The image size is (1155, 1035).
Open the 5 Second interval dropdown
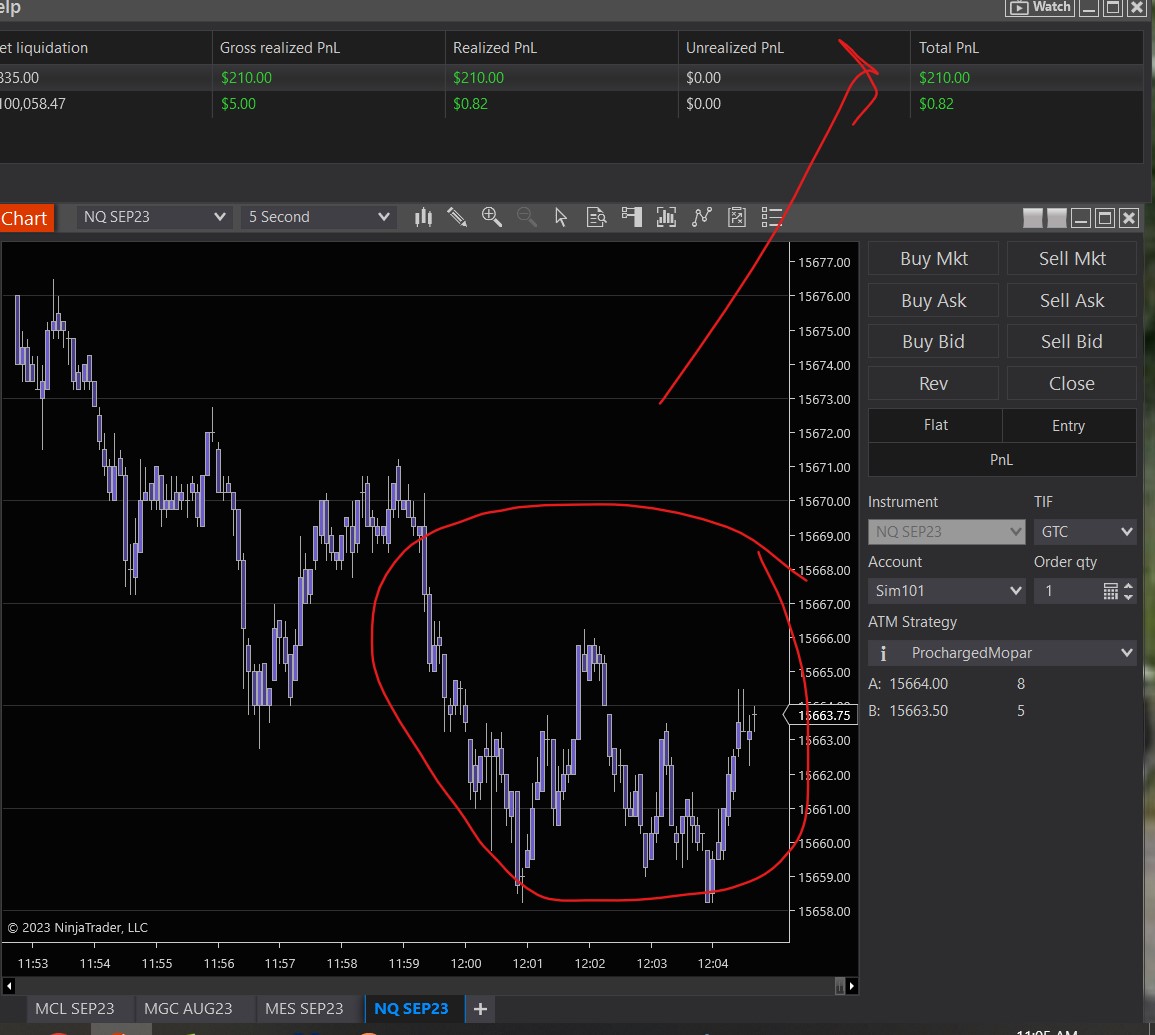tap(318, 217)
